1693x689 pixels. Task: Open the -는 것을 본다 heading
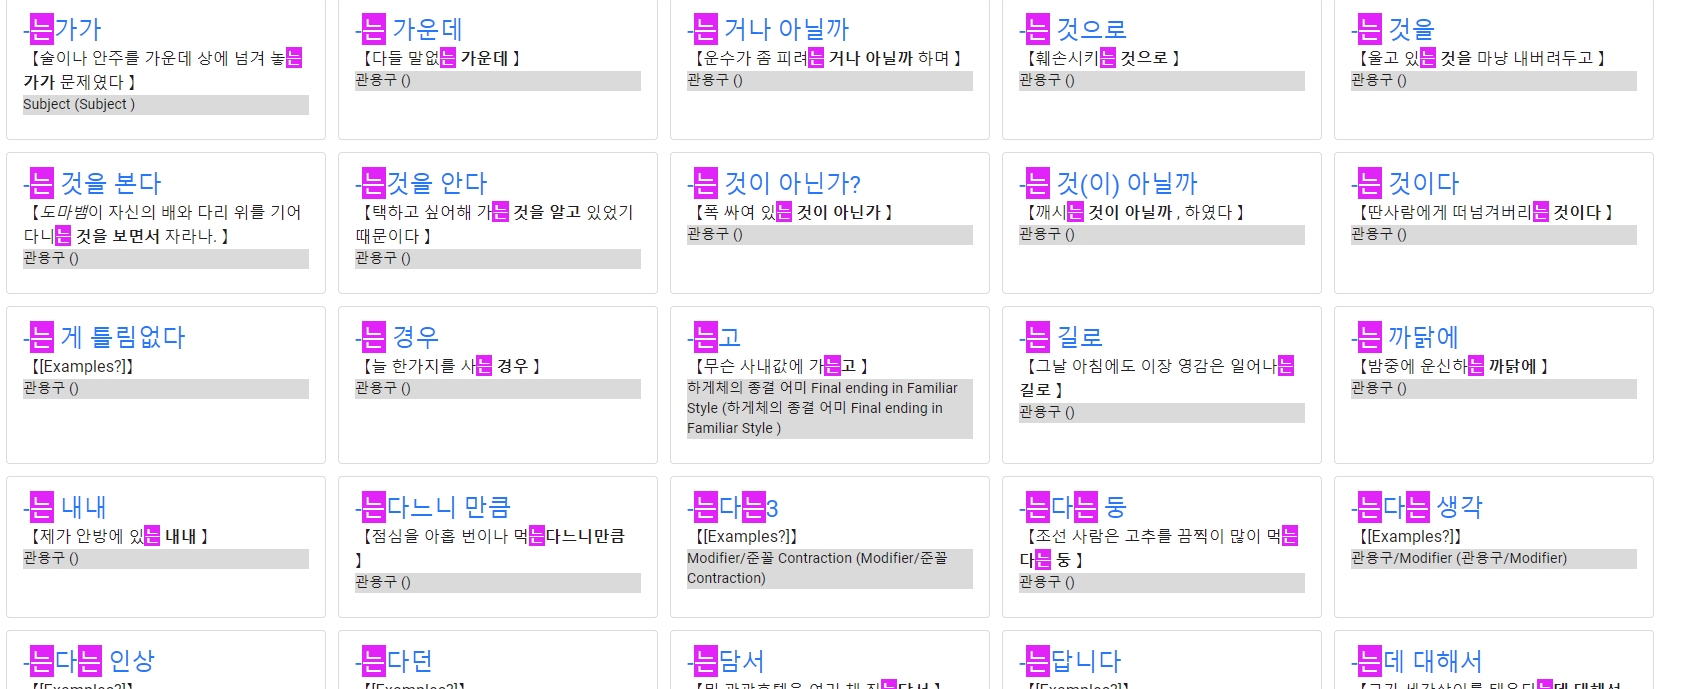(x=92, y=183)
